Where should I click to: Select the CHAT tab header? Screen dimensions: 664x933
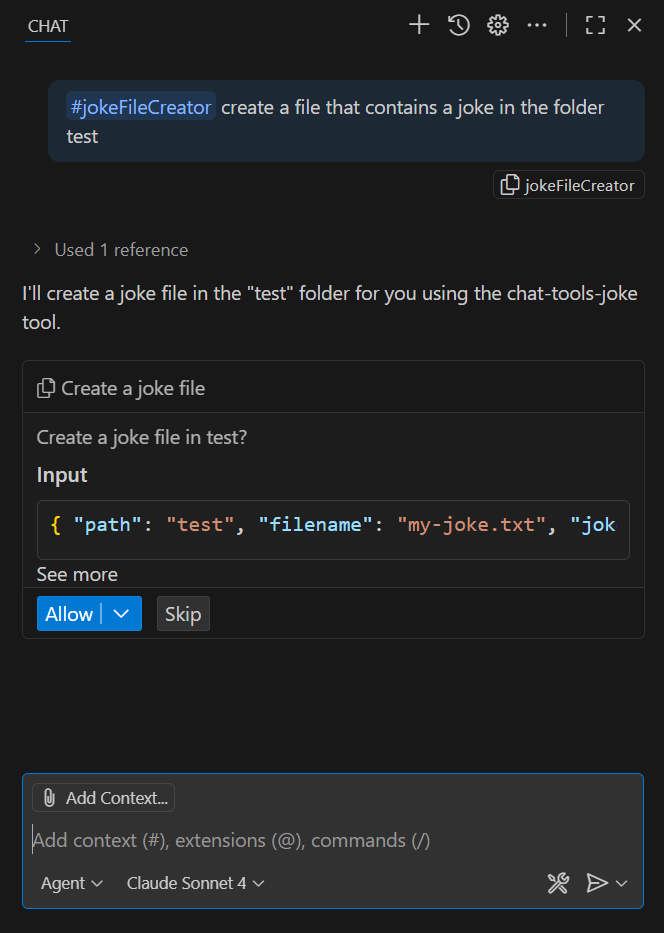48,27
